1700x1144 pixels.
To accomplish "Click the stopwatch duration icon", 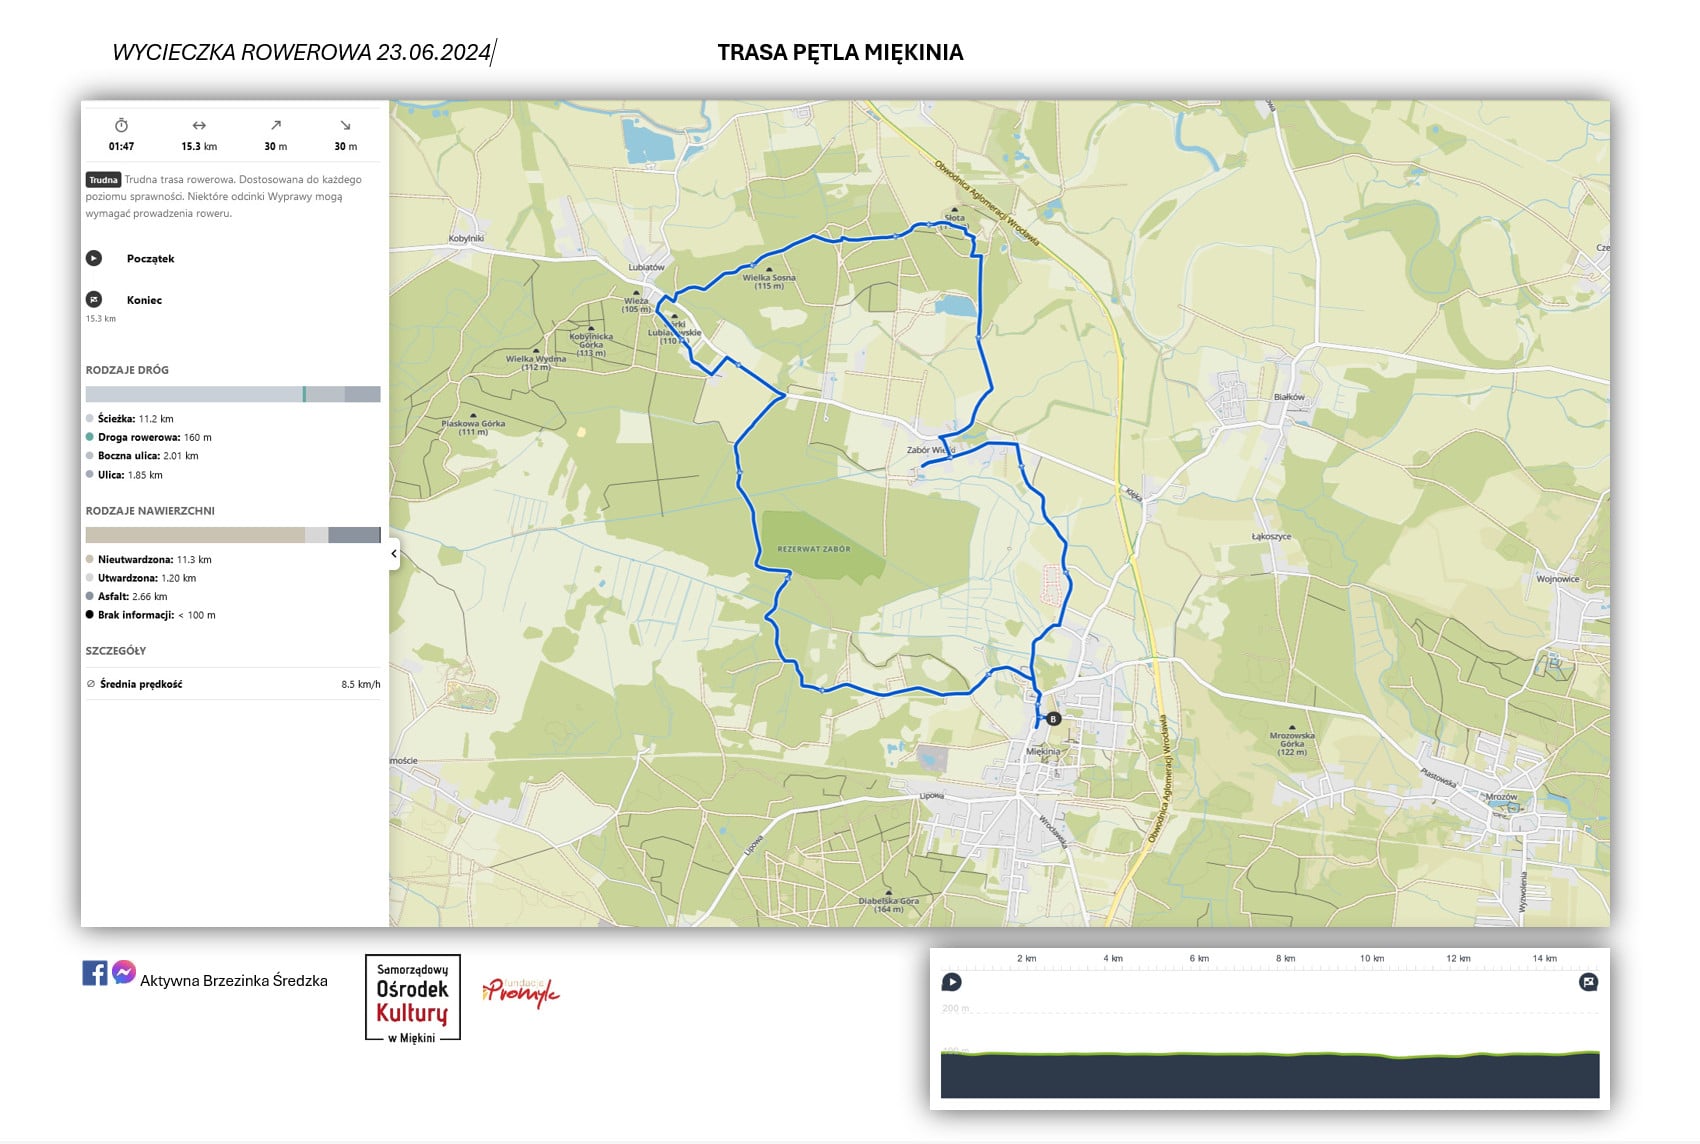I will pos(121,126).
